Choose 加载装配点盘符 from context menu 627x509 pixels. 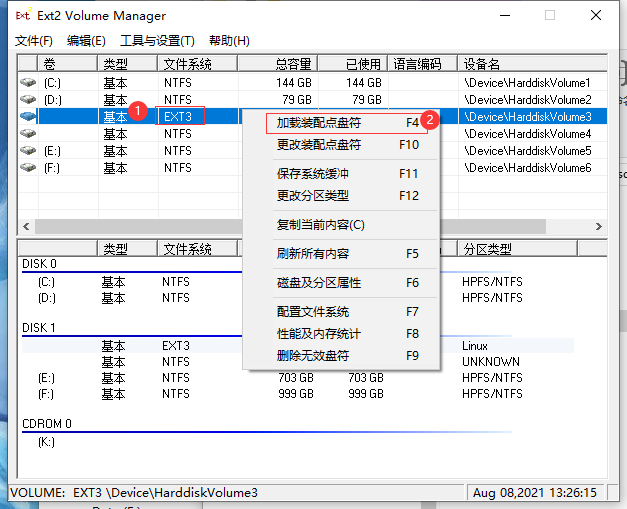(x=319, y=122)
